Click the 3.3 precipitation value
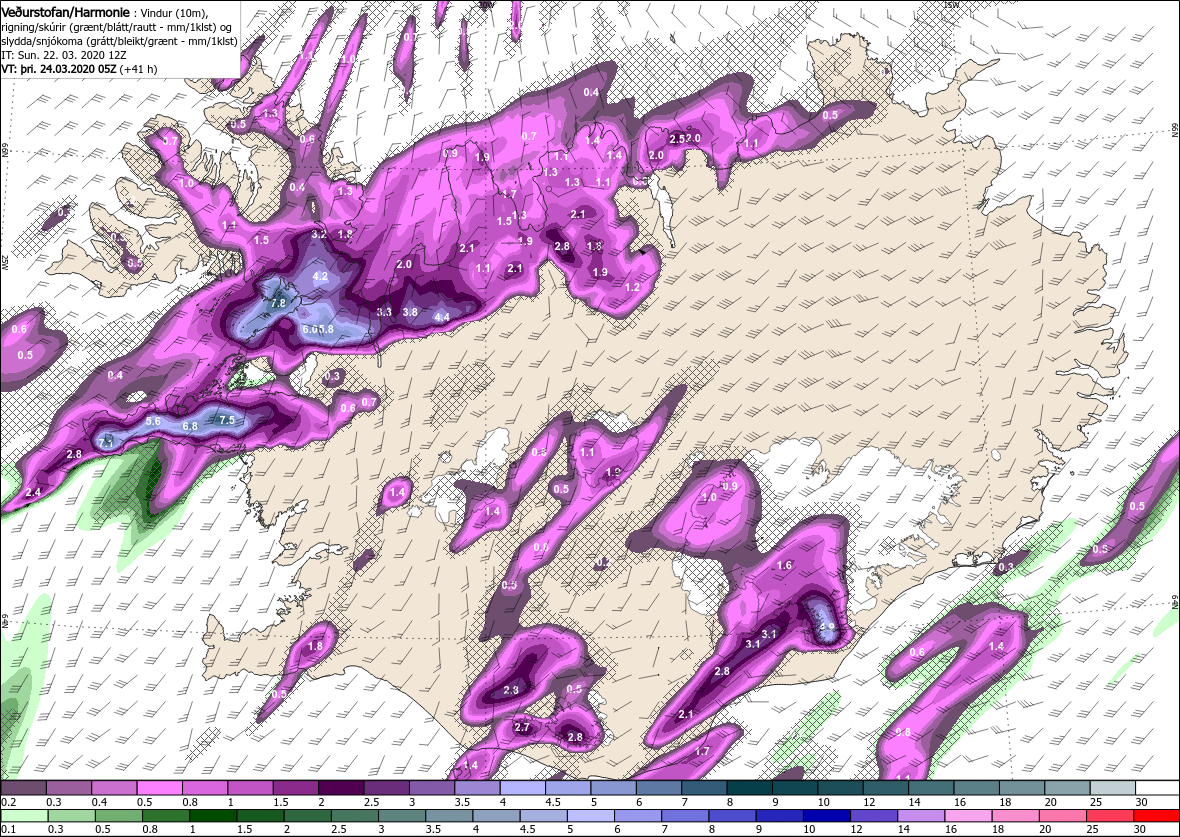Image resolution: width=1180 pixels, height=837 pixels. 385,312
